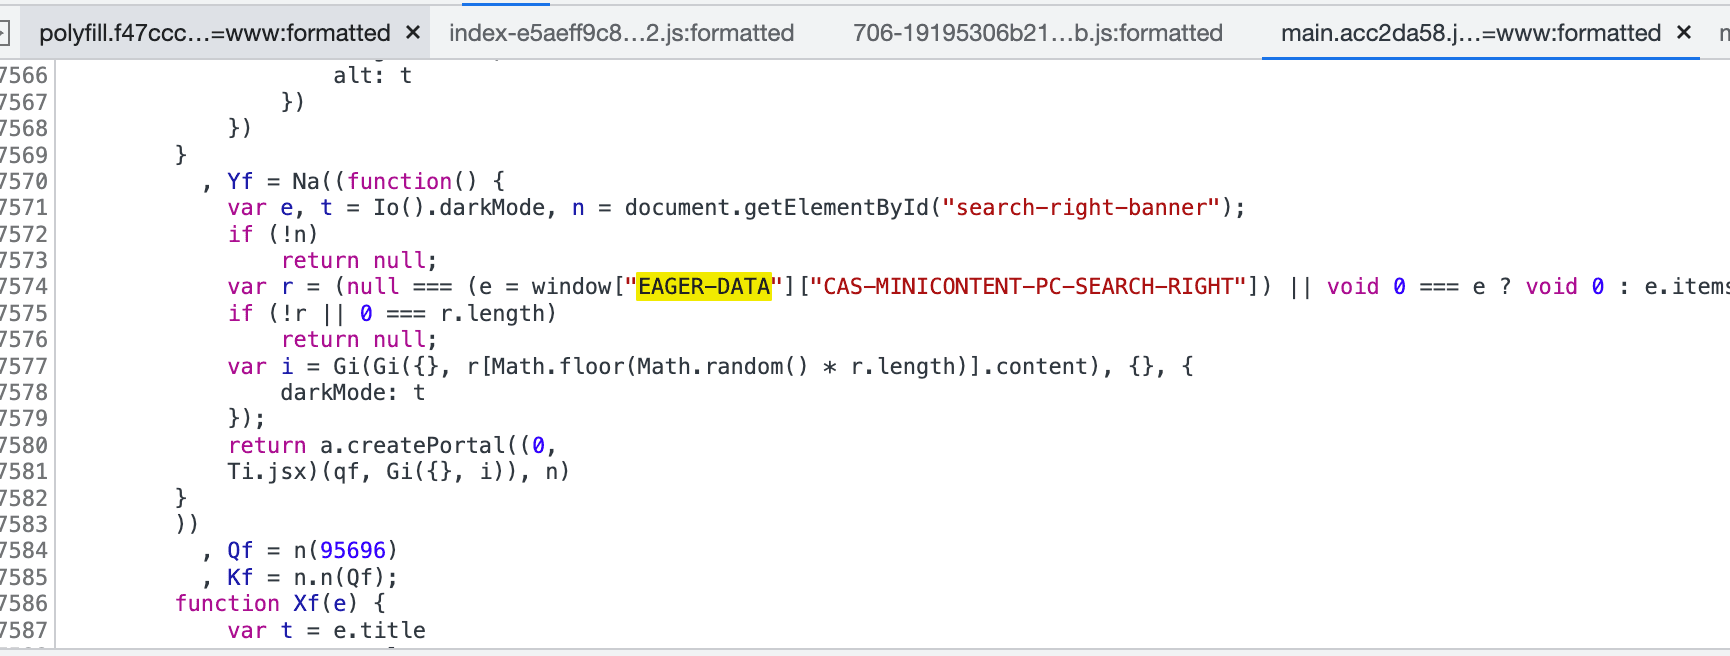Open the index-e5aeff9c8 formatted tab

click(x=621, y=33)
